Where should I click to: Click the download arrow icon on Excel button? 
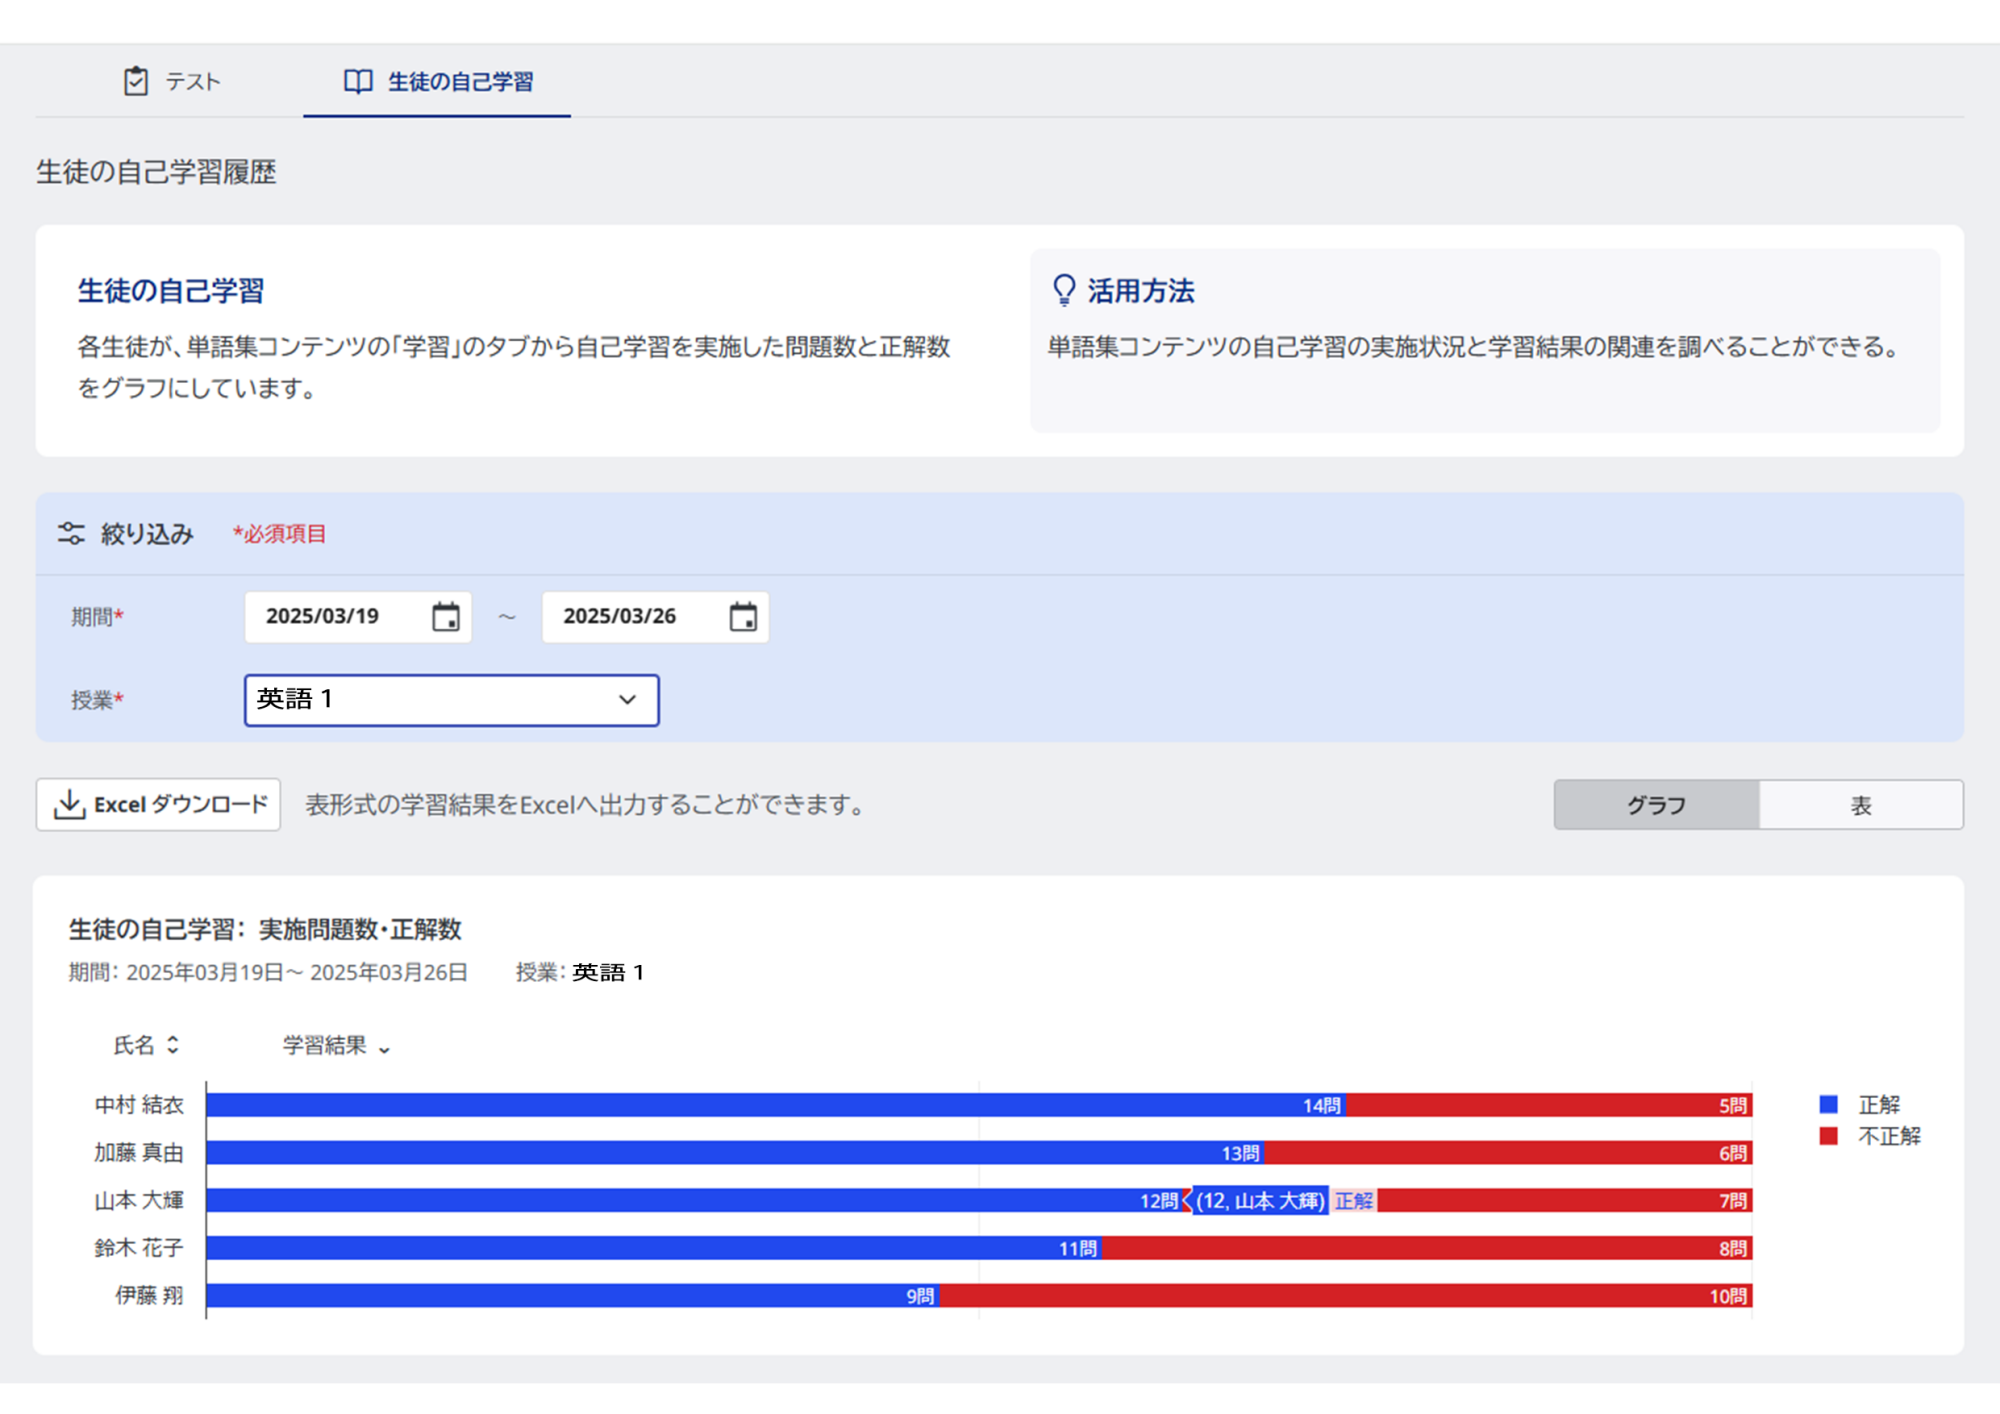pos(68,804)
